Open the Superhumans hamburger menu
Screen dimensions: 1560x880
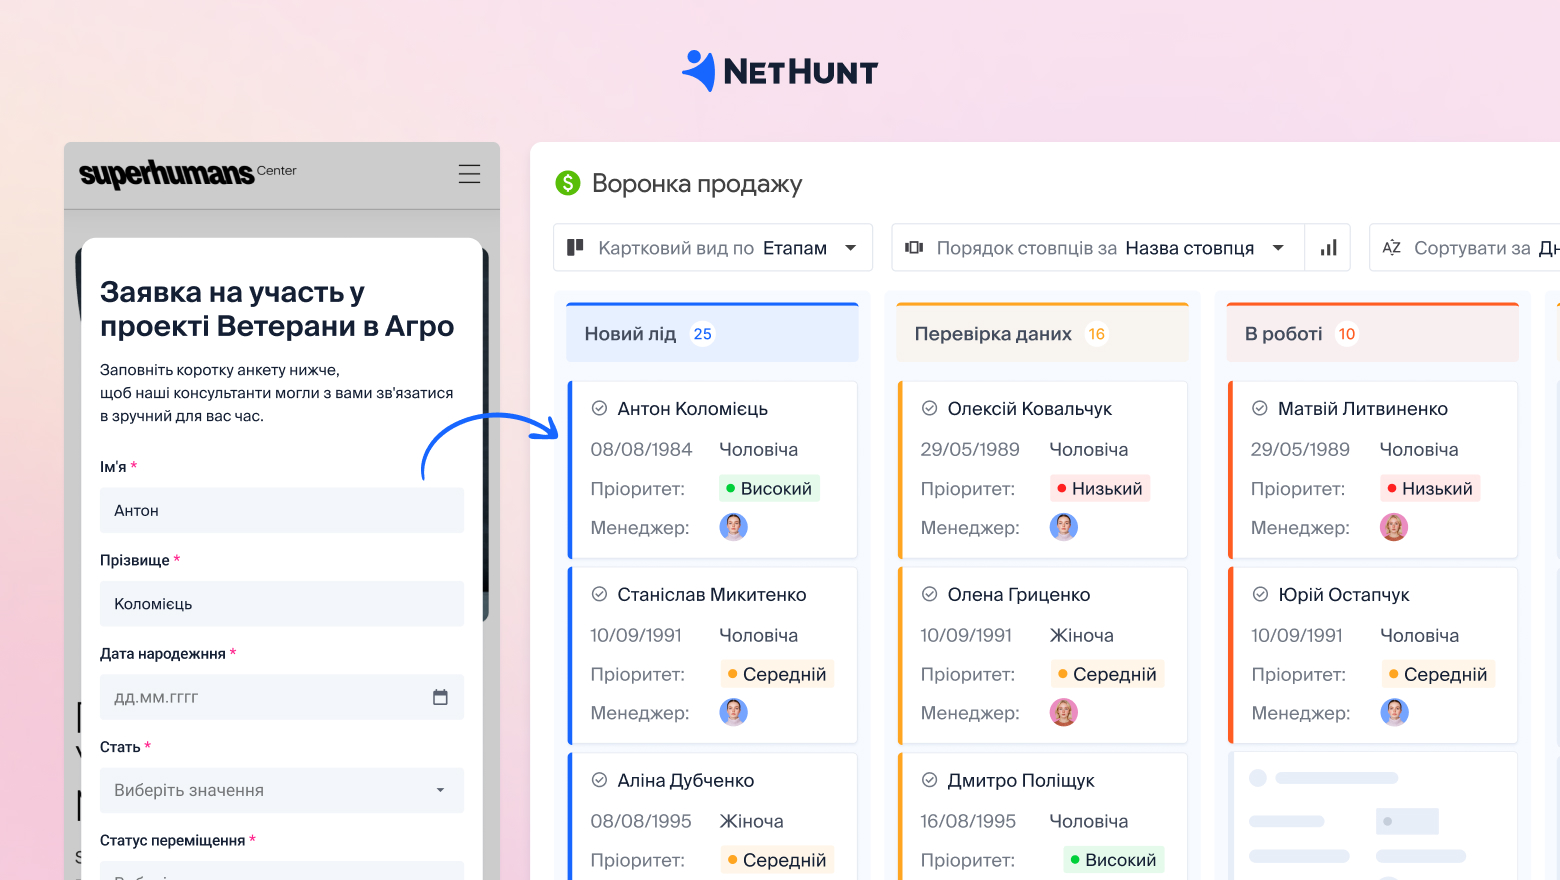(469, 174)
